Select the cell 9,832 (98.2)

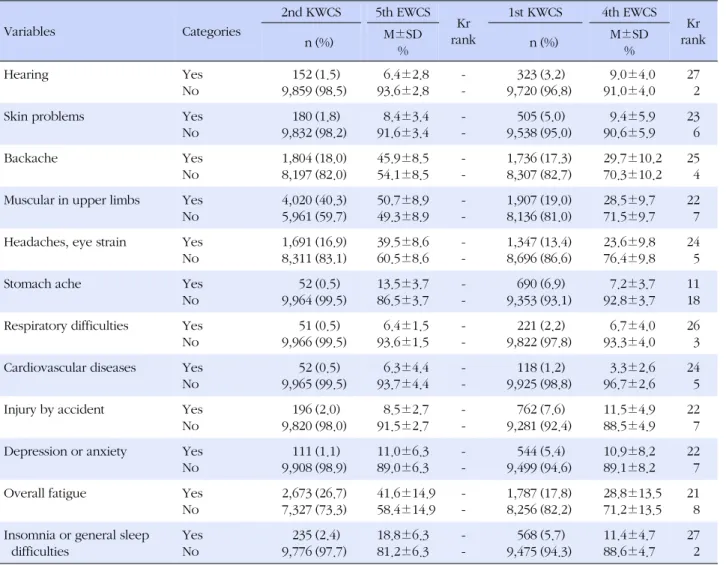click(x=314, y=133)
